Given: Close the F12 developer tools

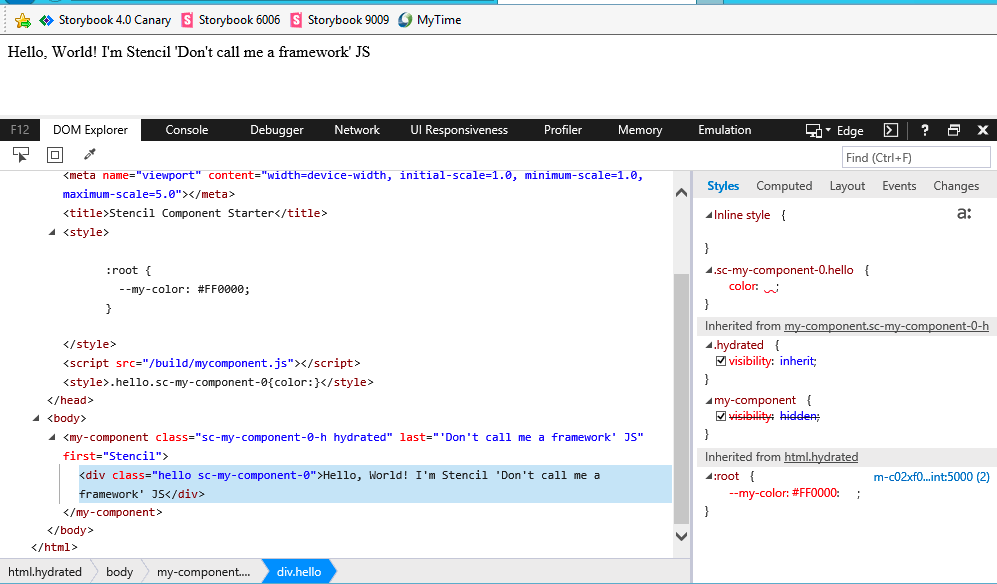Looking at the screenshot, I should [x=982, y=130].
